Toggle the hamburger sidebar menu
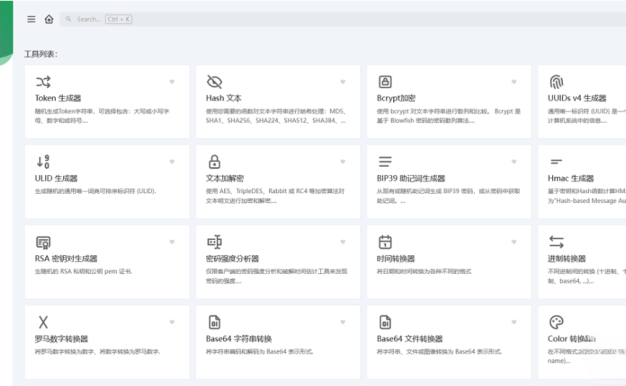 [x=31, y=19]
